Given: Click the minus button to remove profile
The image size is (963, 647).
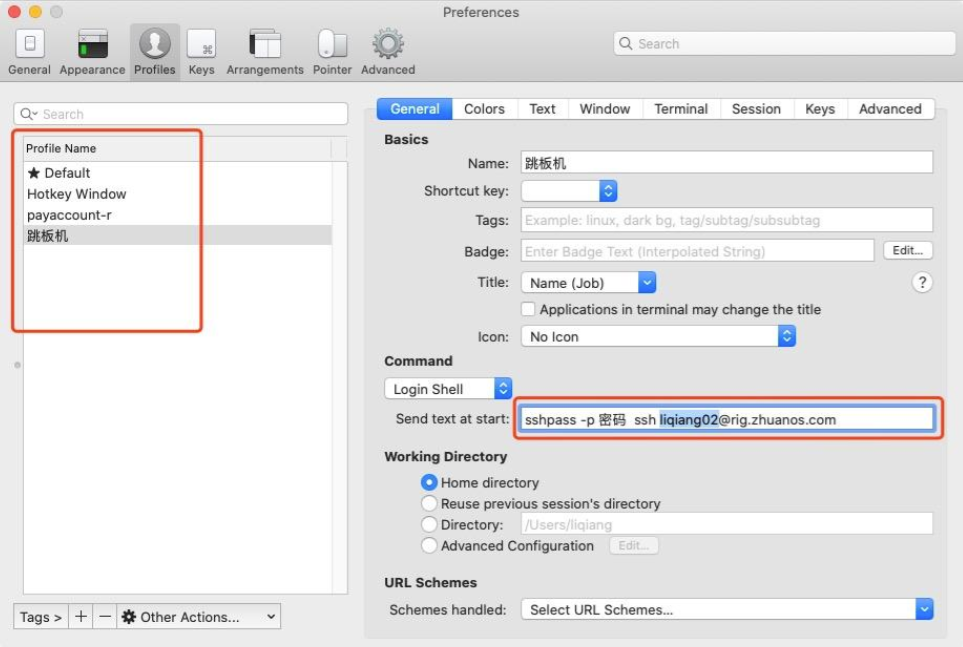Looking at the screenshot, I should (x=105, y=616).
